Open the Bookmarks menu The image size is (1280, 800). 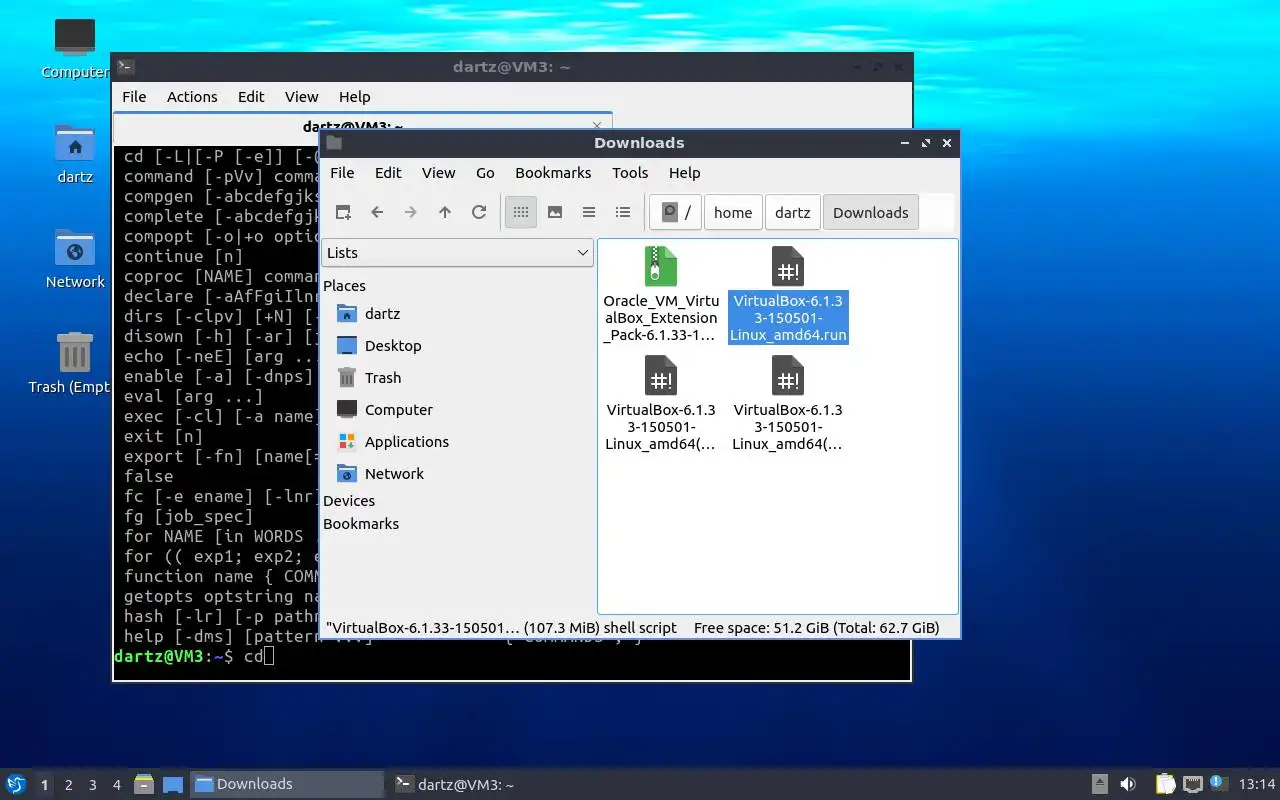tap(553, 172)
